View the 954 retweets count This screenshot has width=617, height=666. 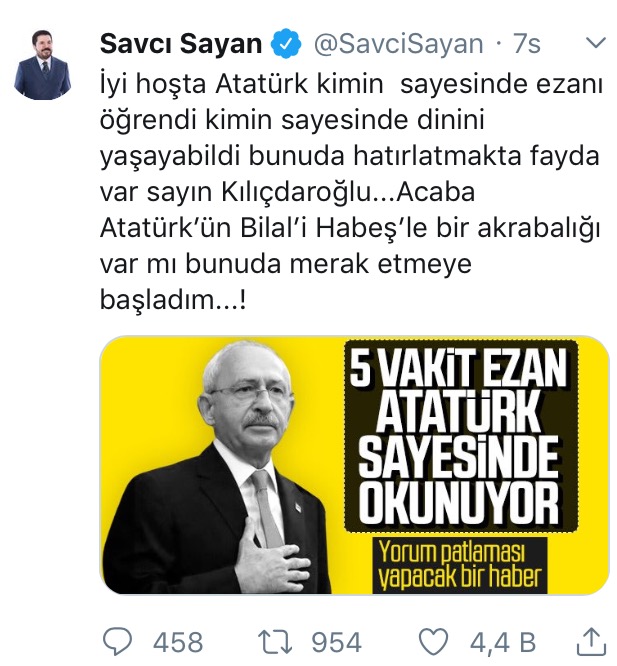click(337, 642)
